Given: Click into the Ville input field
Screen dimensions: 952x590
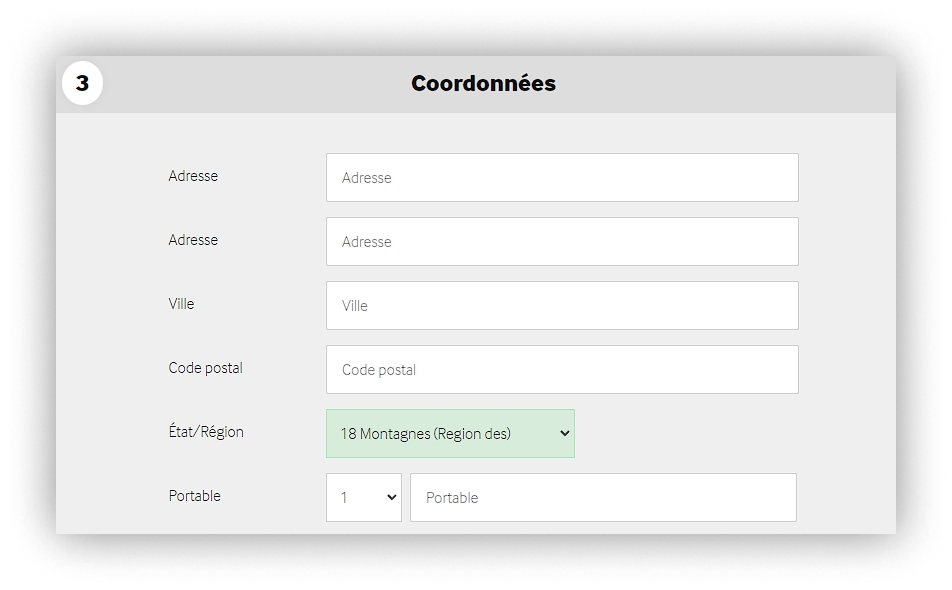Looking at the screenshot, I should click(x=561, y=305).
